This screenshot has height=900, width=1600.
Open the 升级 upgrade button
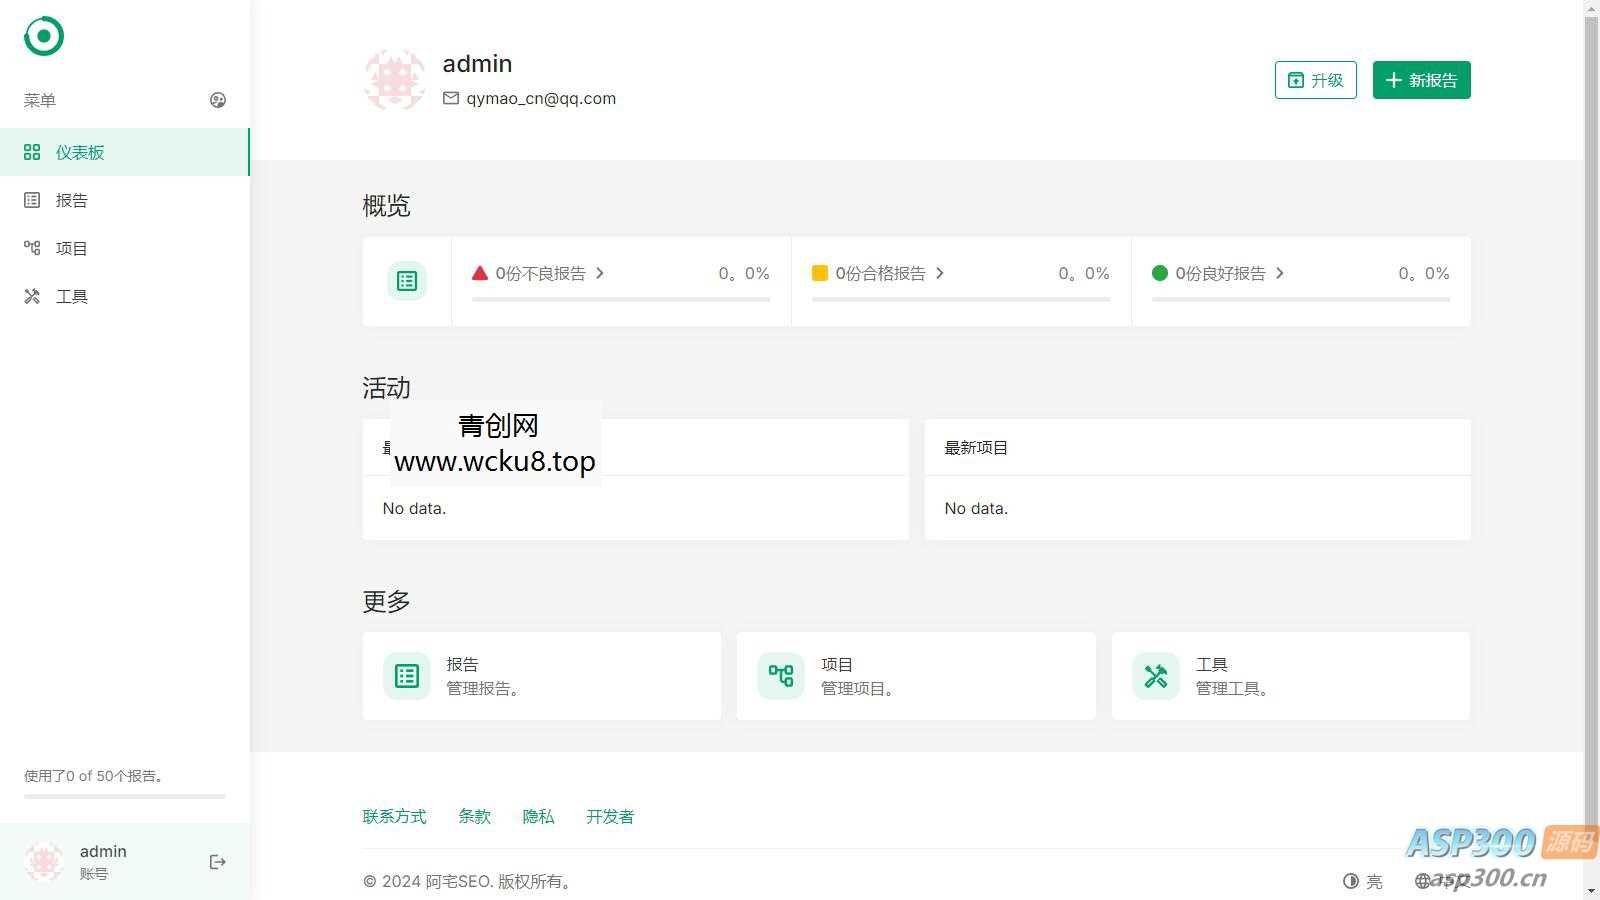(x=1315, y=80)
